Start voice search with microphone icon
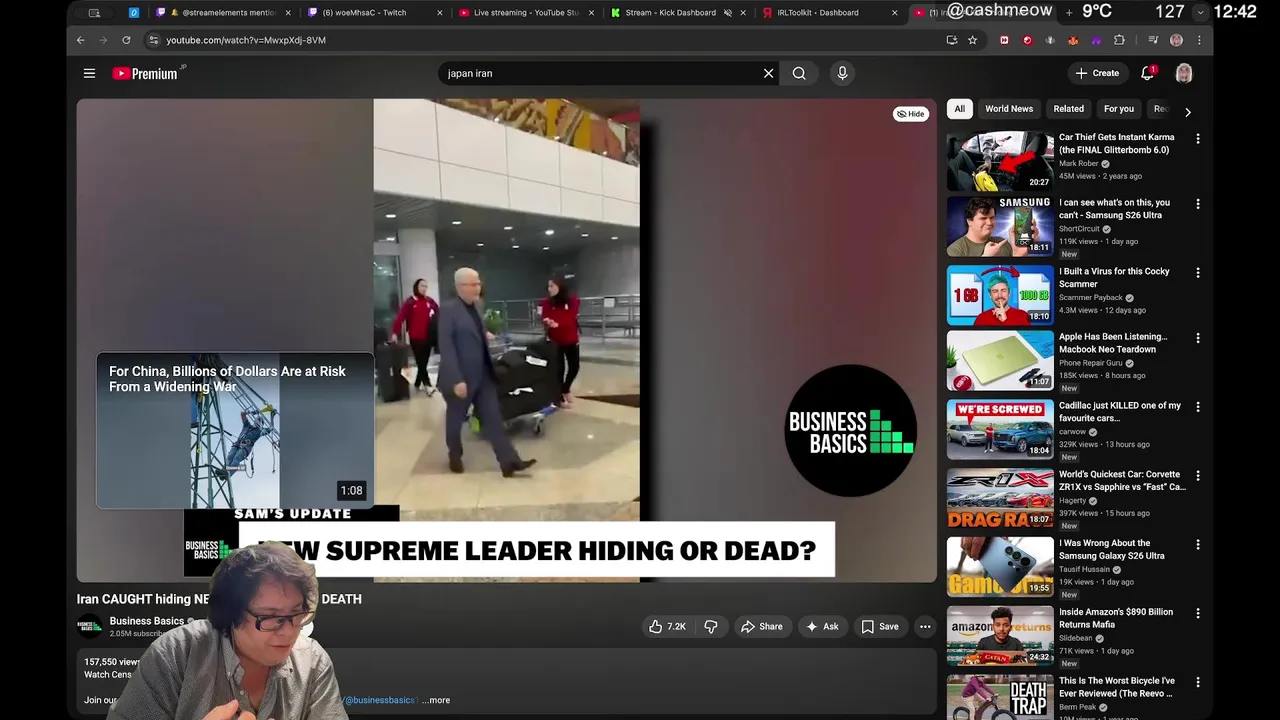Image resolution: width=1280 pixels, height=720 pixels. 842,73
